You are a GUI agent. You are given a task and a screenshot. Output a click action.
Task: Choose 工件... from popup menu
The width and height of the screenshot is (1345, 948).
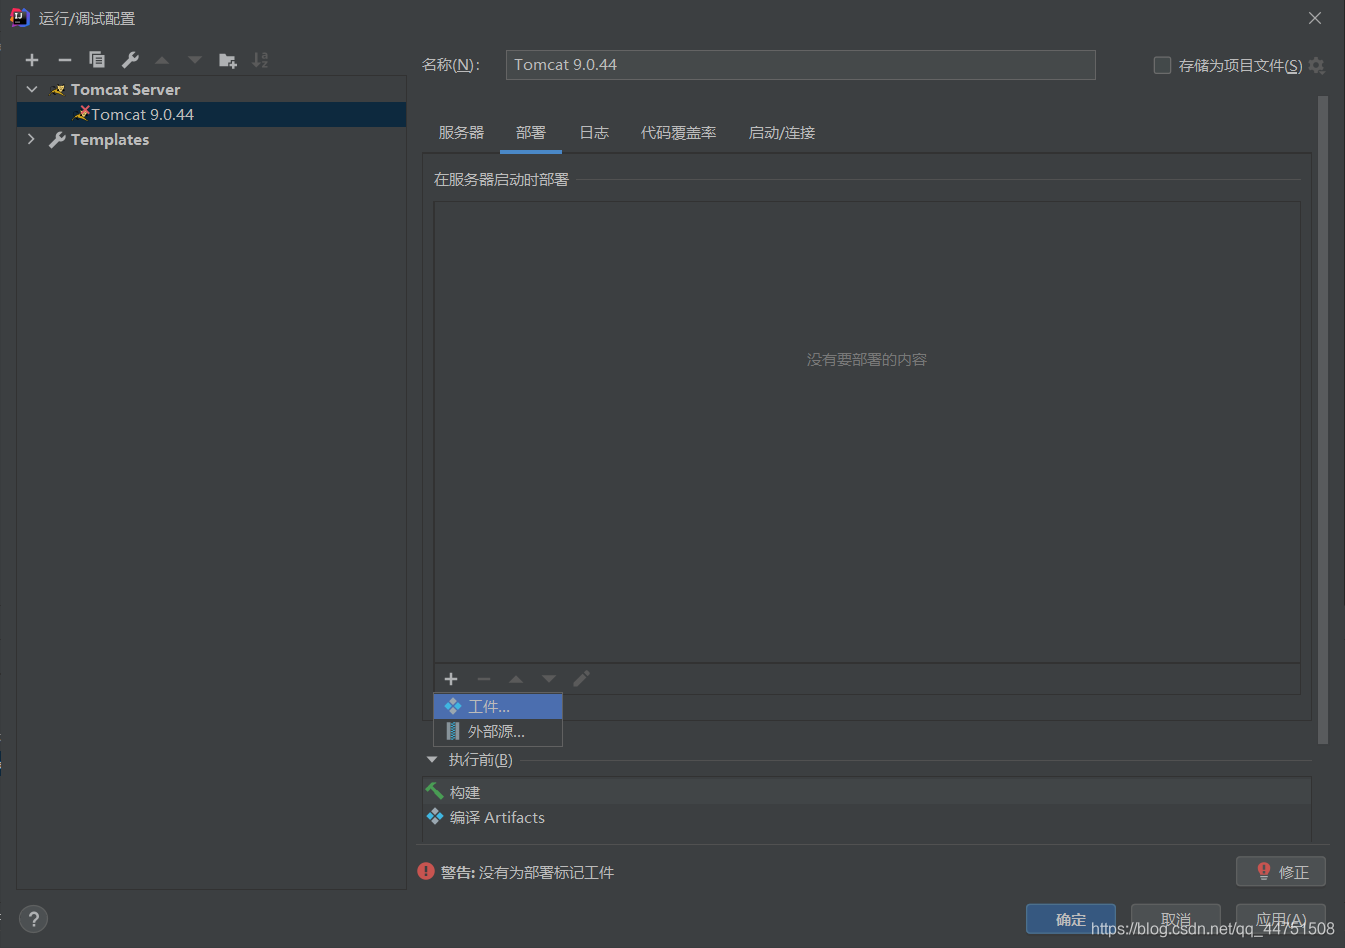tap(498, 706)
